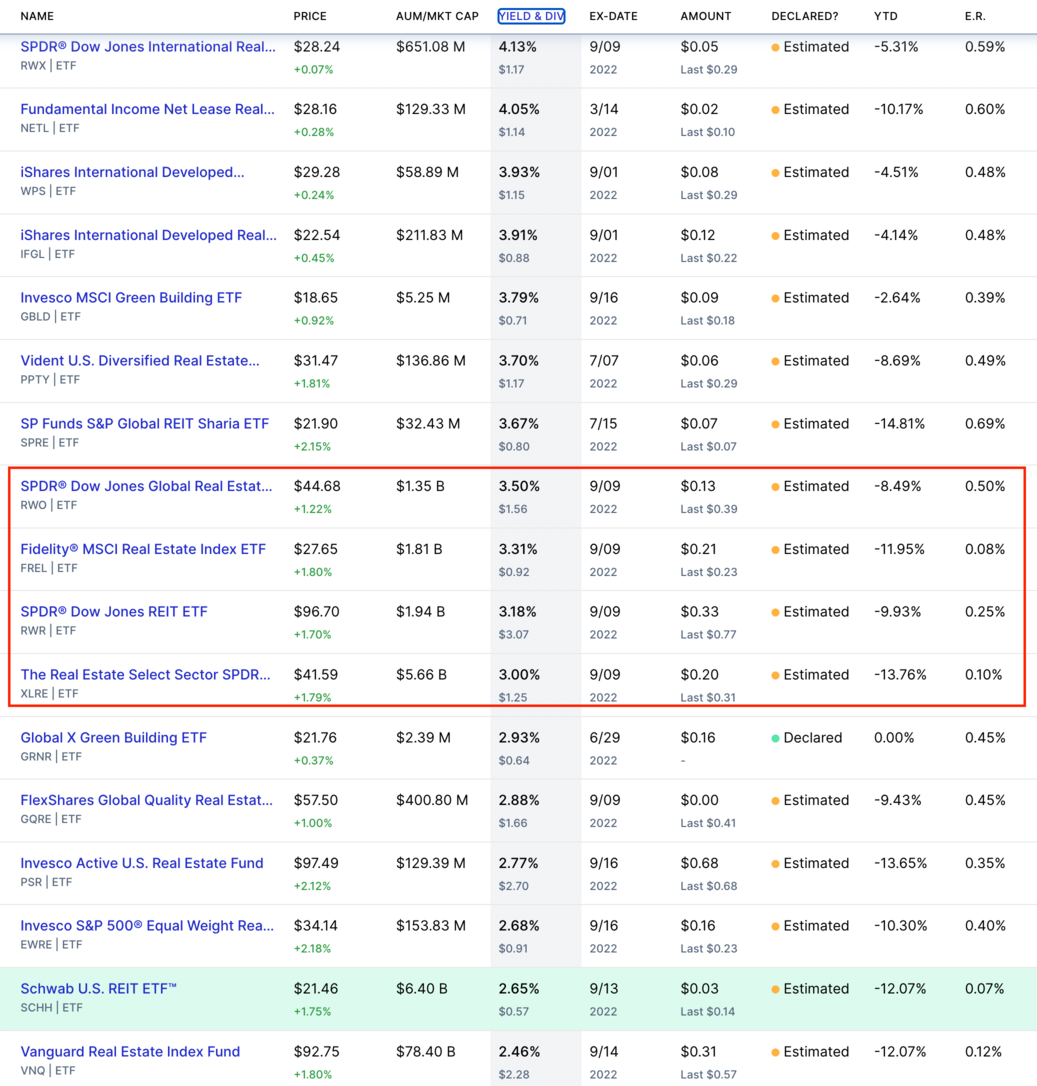
Task: Click the $651.08 M market cap value
Action: coord(431,46)
